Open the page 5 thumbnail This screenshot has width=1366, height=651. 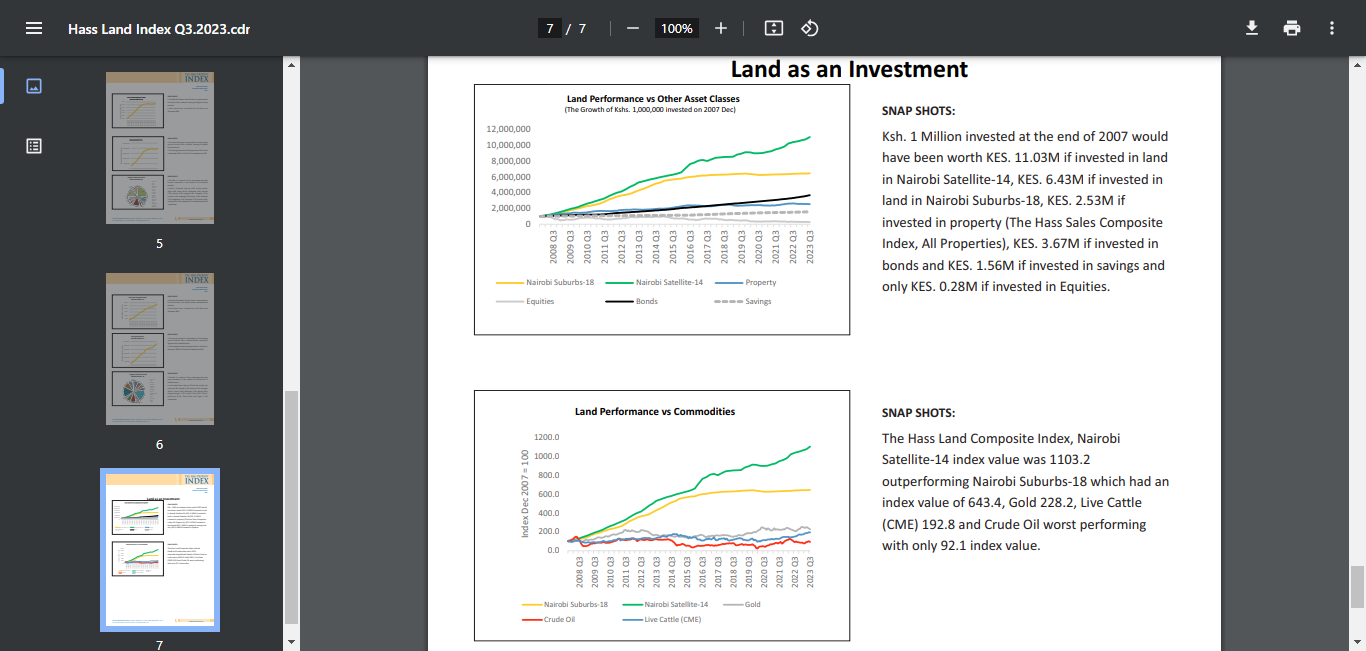pos(160,148)
